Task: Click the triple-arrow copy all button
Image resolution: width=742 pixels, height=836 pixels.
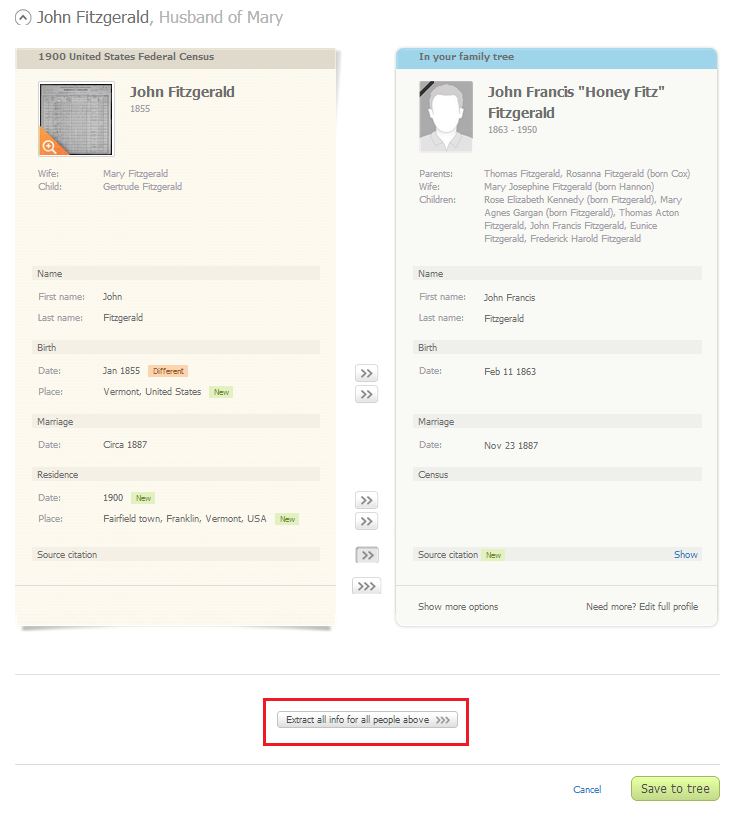Action: coord(367,586)
